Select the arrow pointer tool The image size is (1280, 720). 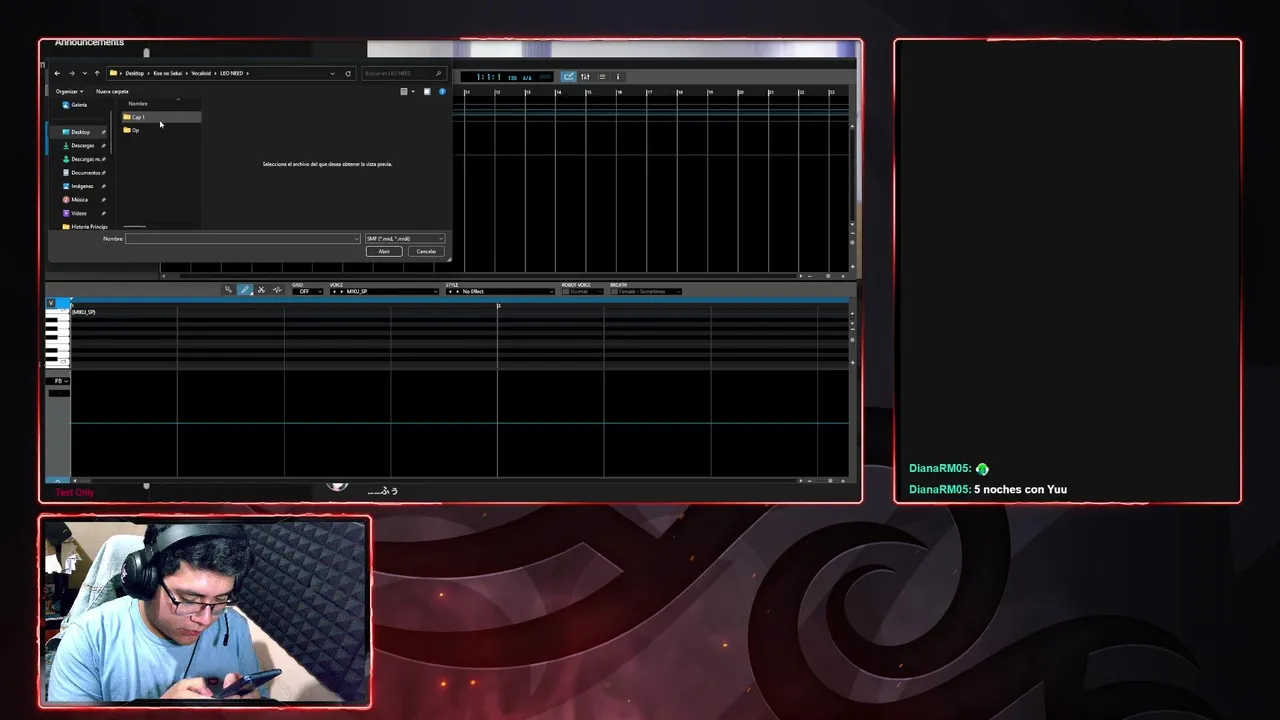coord(228,290)
